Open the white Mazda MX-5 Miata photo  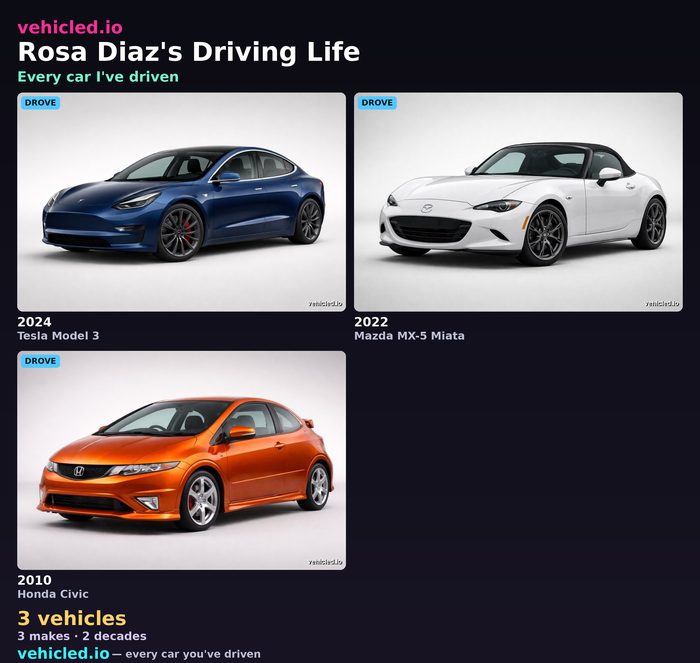pos(518,202)
